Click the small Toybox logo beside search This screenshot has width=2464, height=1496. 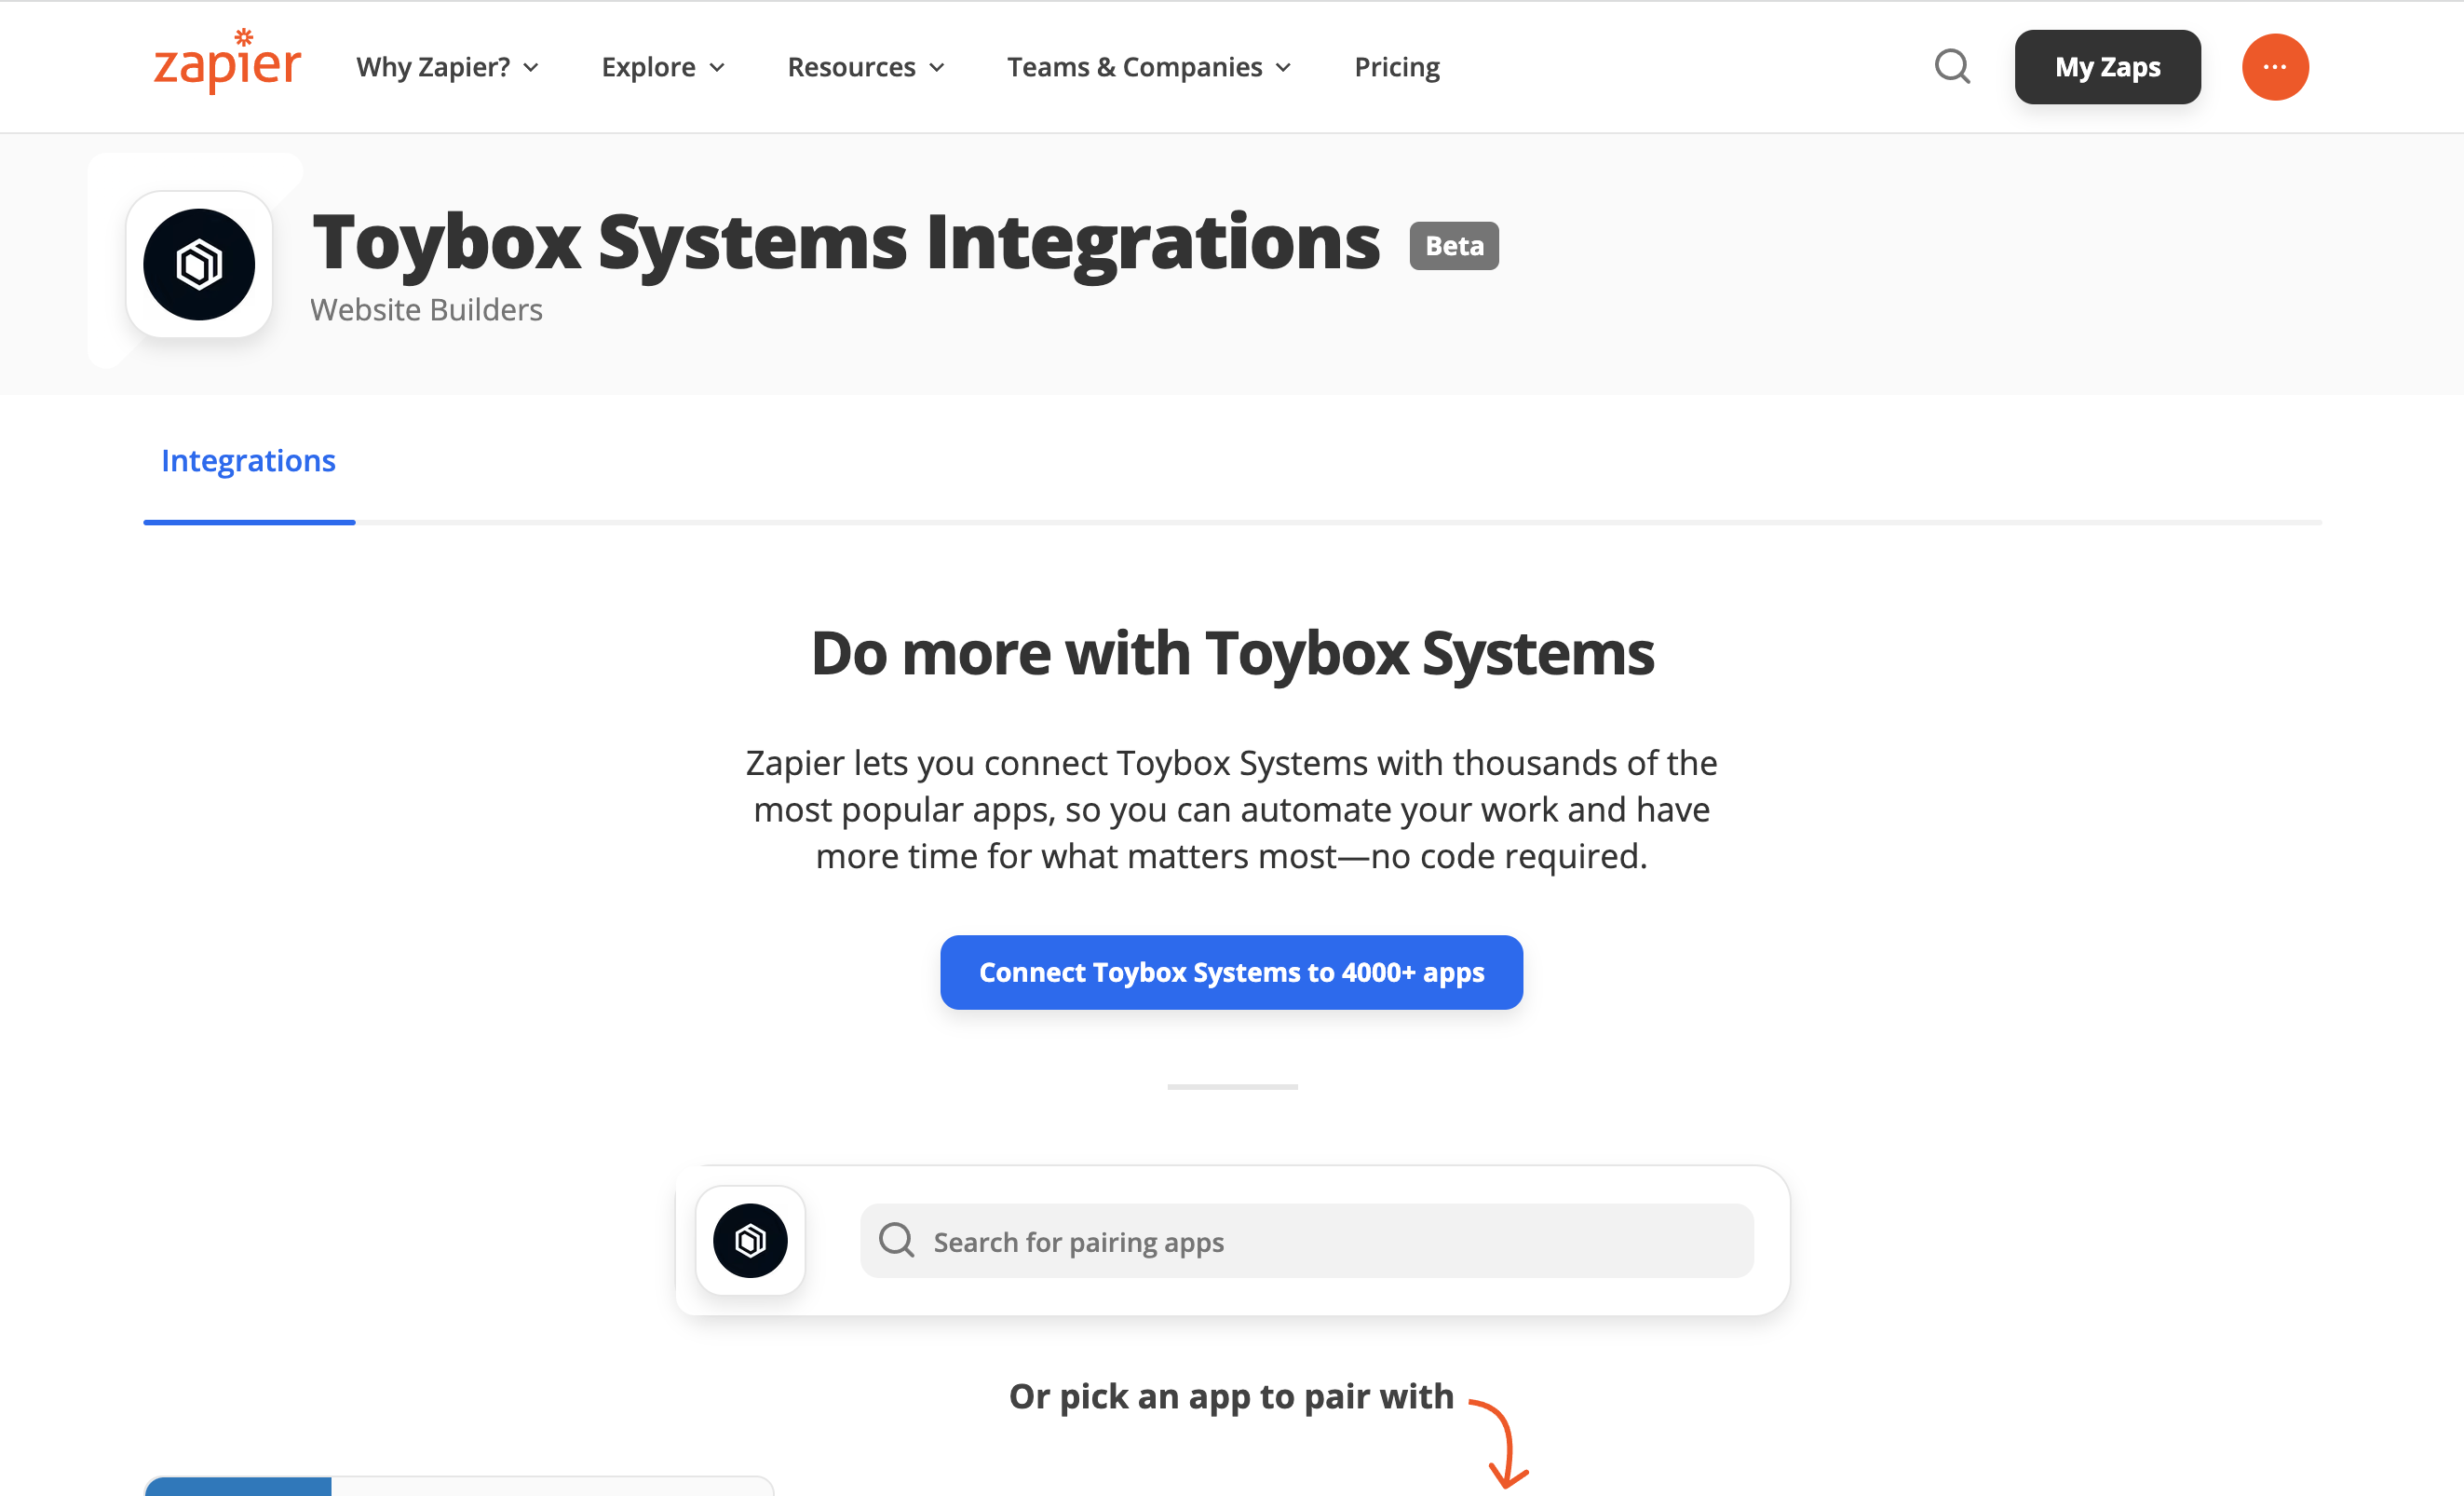pos(750,1240)
